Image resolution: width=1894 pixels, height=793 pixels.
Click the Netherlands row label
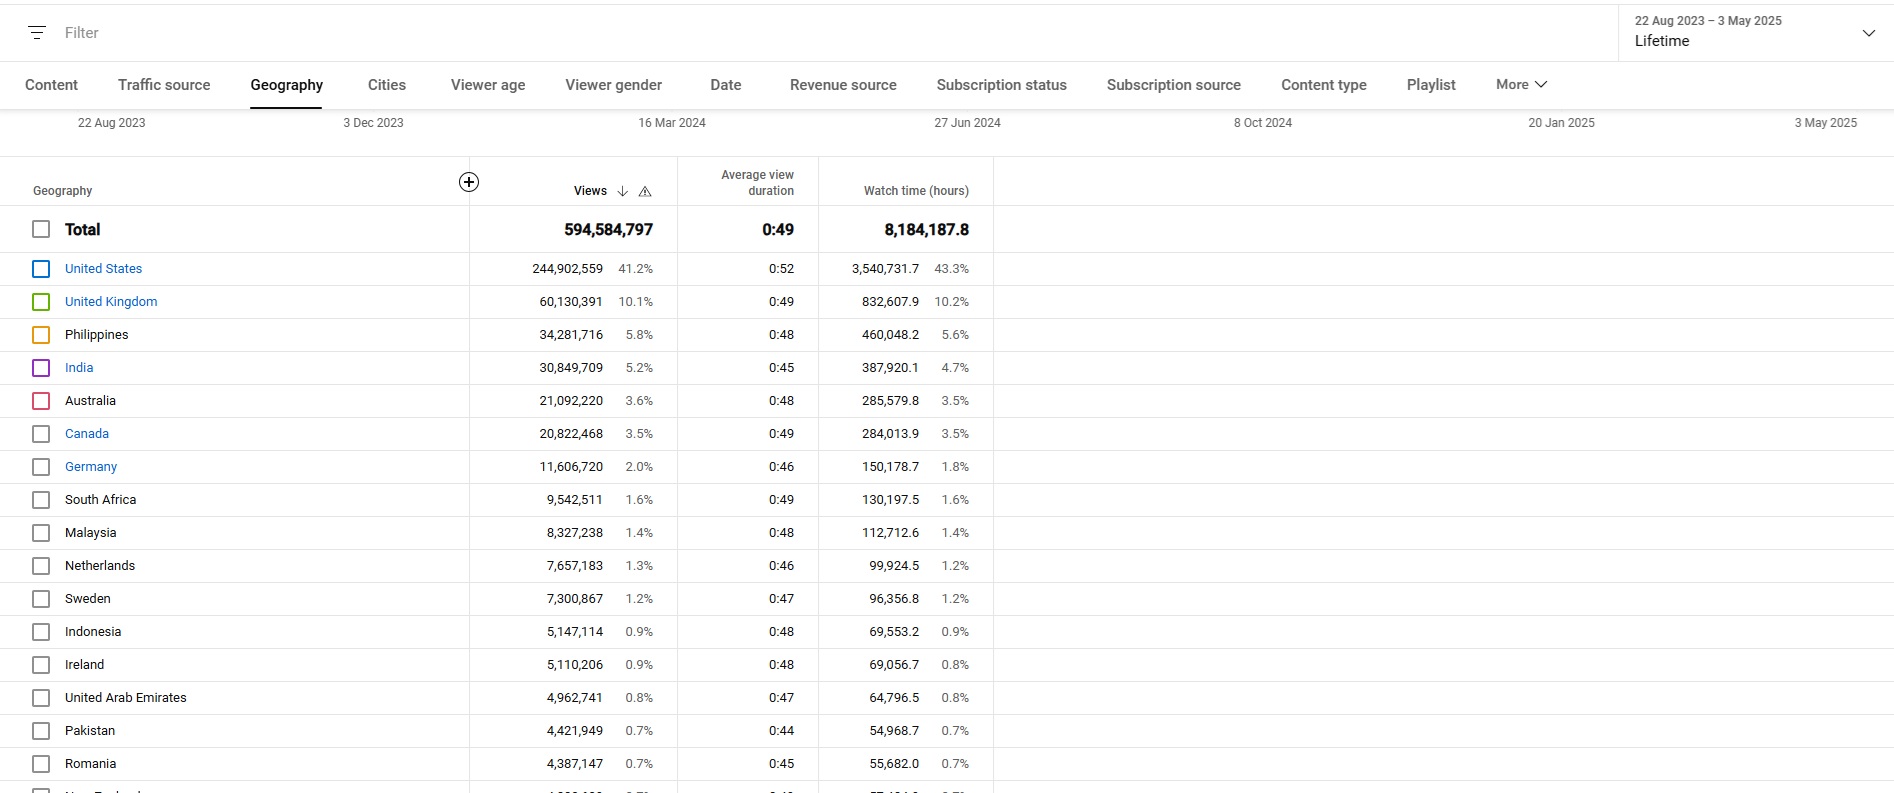pyautogui.click(x=100, y=566)
